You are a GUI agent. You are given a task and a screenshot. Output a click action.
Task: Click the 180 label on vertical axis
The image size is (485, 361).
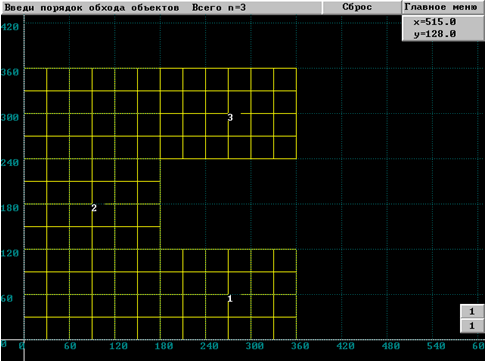(10, 208)
